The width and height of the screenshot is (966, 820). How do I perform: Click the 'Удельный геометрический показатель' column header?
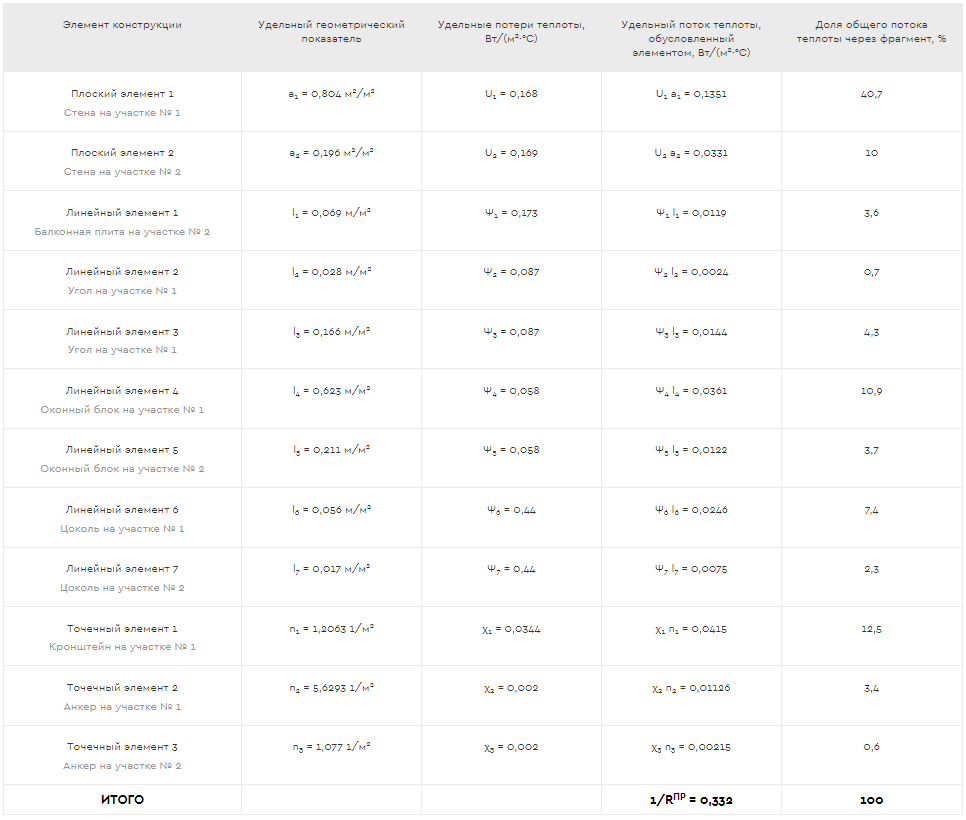coord(331,32)
